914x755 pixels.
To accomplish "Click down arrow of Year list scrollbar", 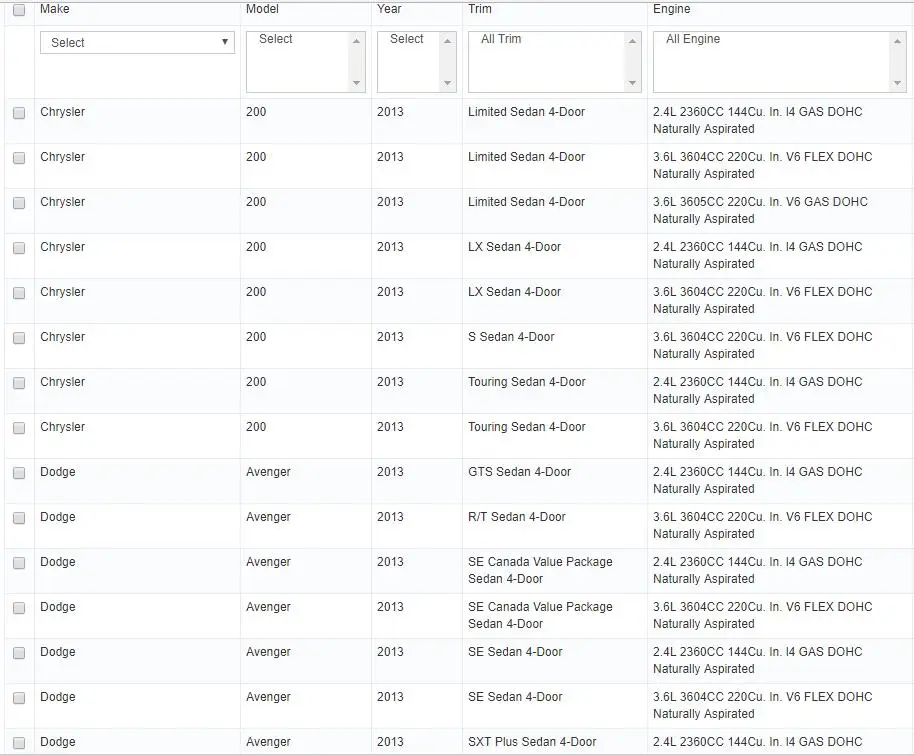I will (447, 83).
